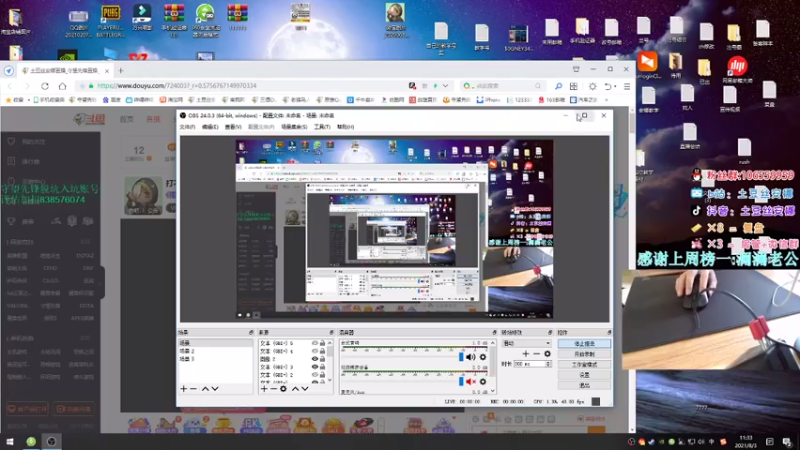Undock the Controls panel with float icon
This screenshot has width=800, height=450.
(609, 333)
